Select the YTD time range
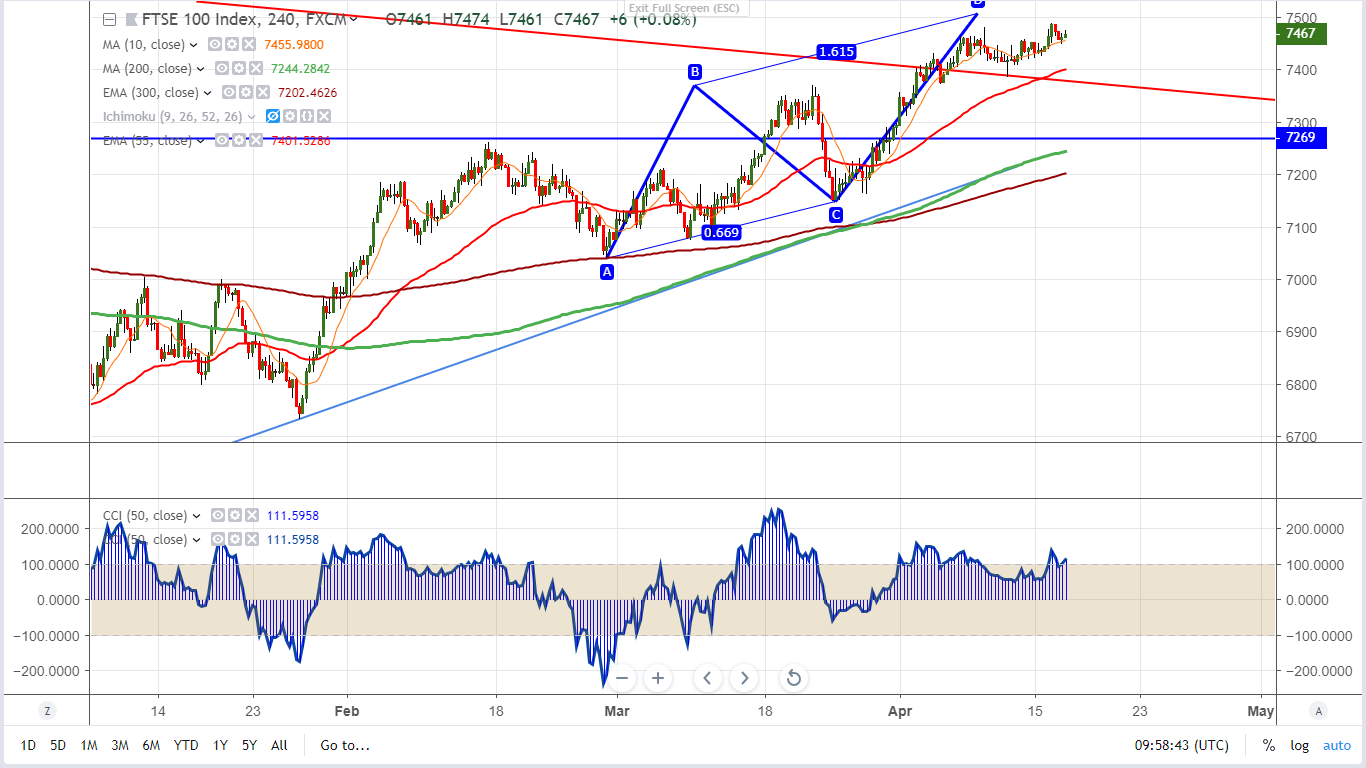1366x768 pixels. click(x=185, y=745)
